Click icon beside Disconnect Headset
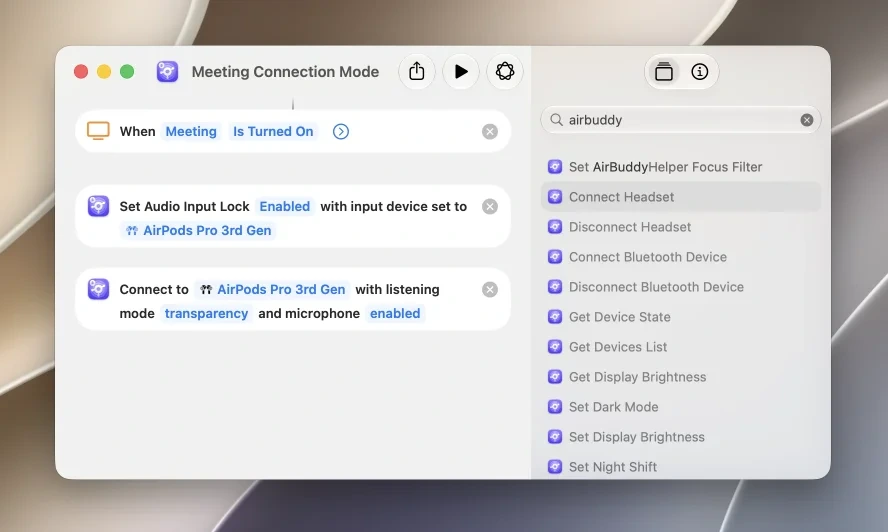This screenshot has width=888, height=532. [555, 227]
